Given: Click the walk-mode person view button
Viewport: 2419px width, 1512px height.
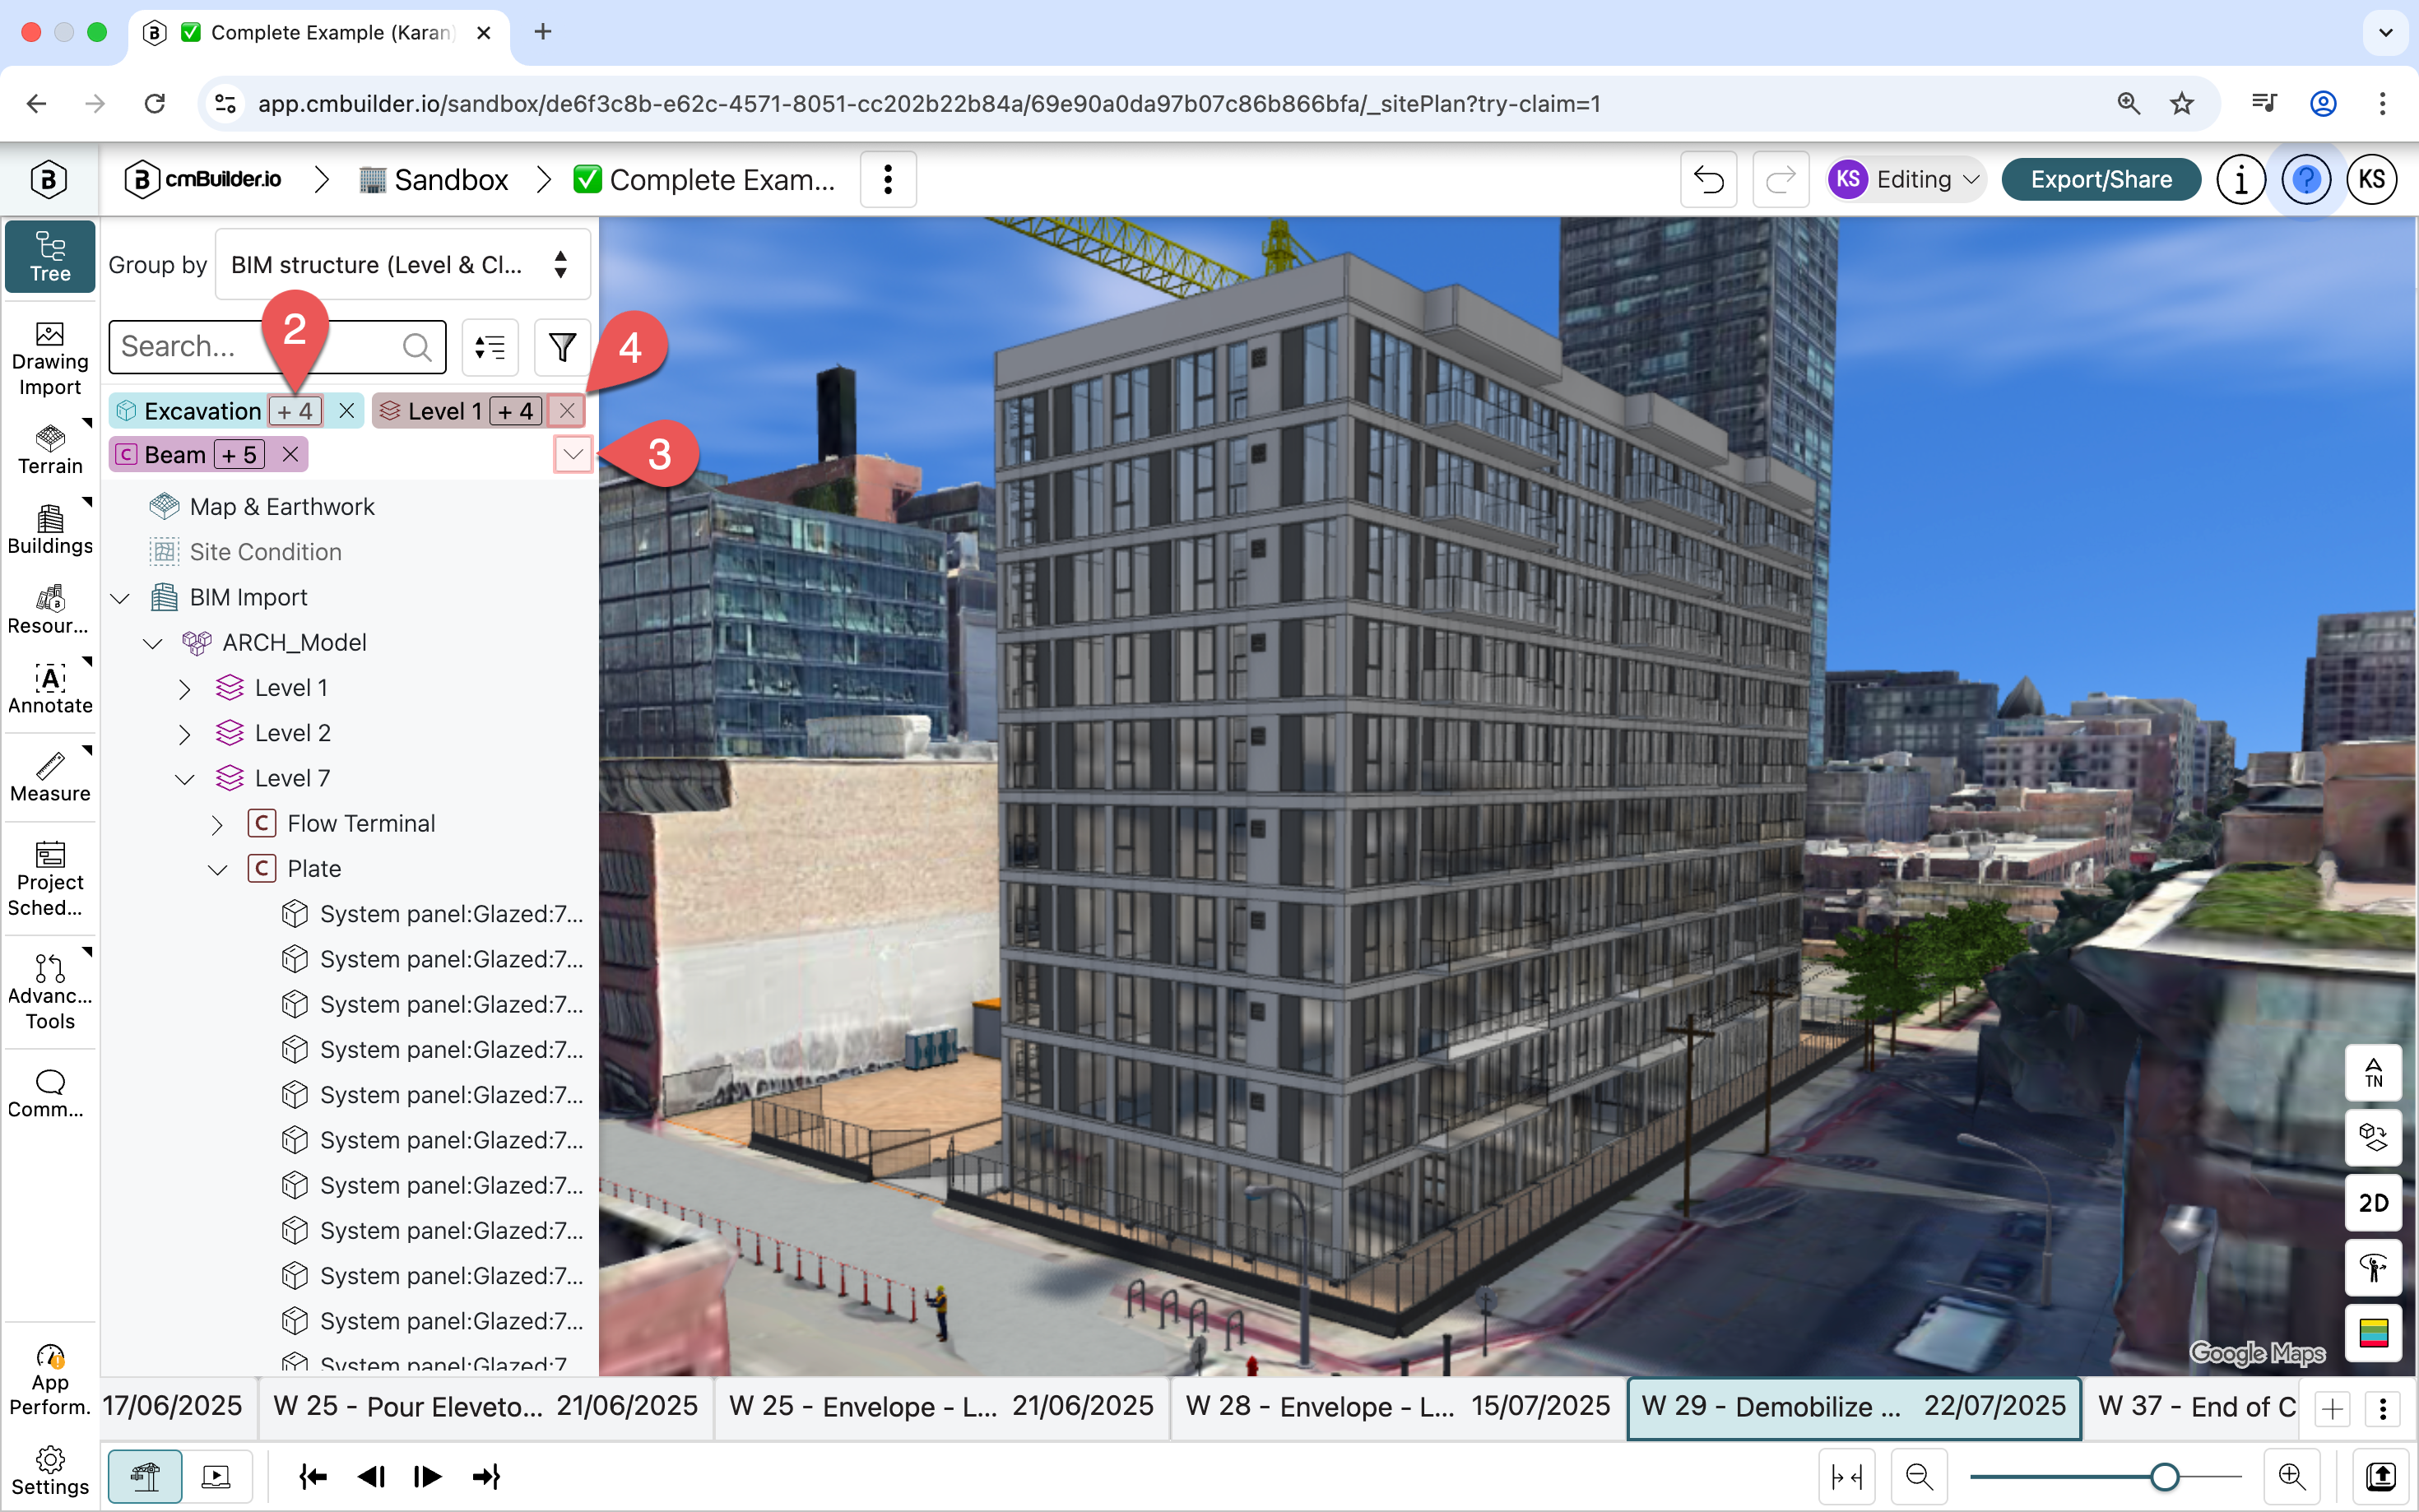Looking at the screenshot, I should pos(2373,1268).
